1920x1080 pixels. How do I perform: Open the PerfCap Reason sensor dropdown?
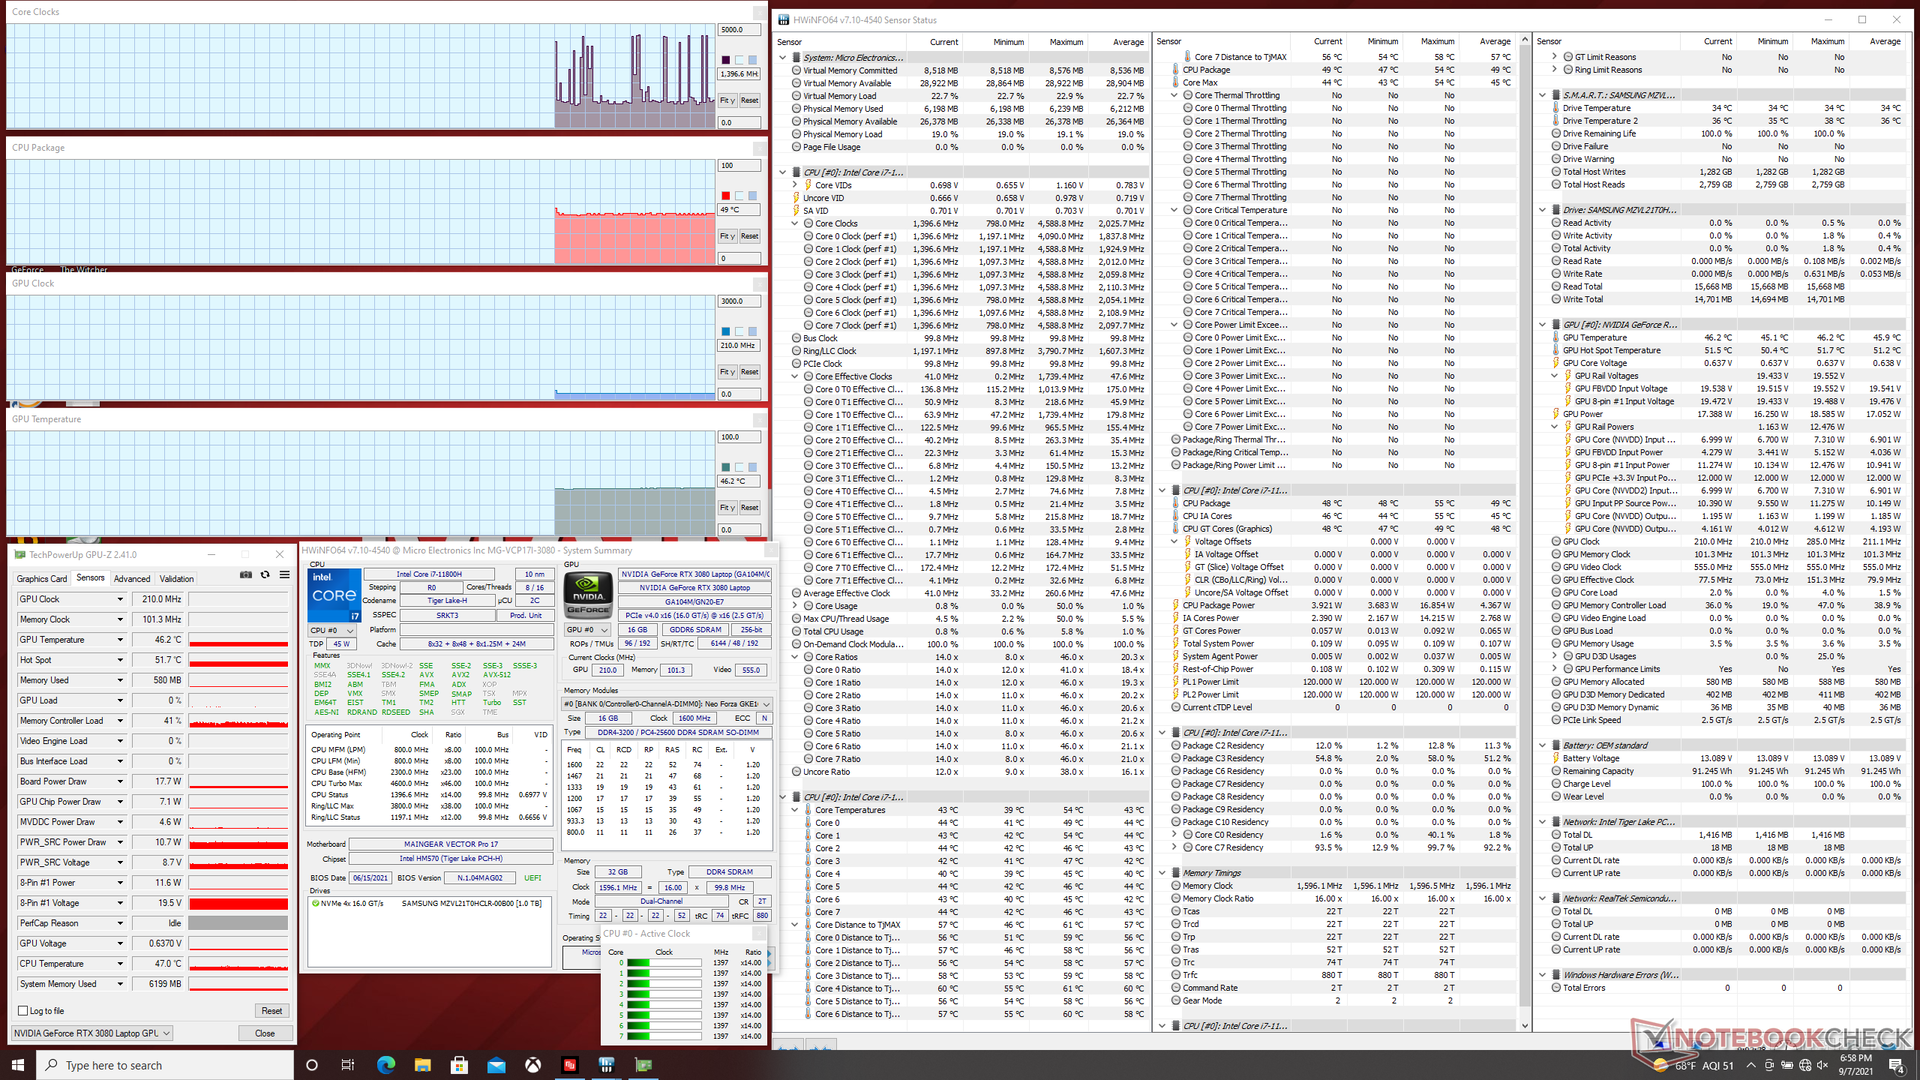120,923
